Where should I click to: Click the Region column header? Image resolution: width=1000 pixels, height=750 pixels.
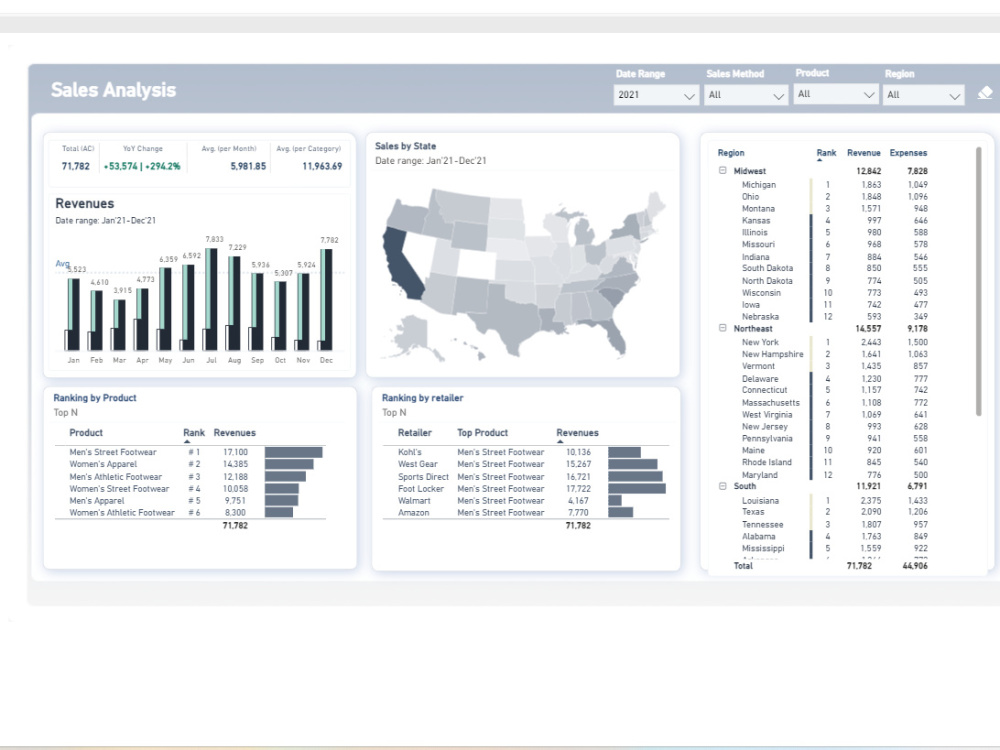(x=731, y=153)
